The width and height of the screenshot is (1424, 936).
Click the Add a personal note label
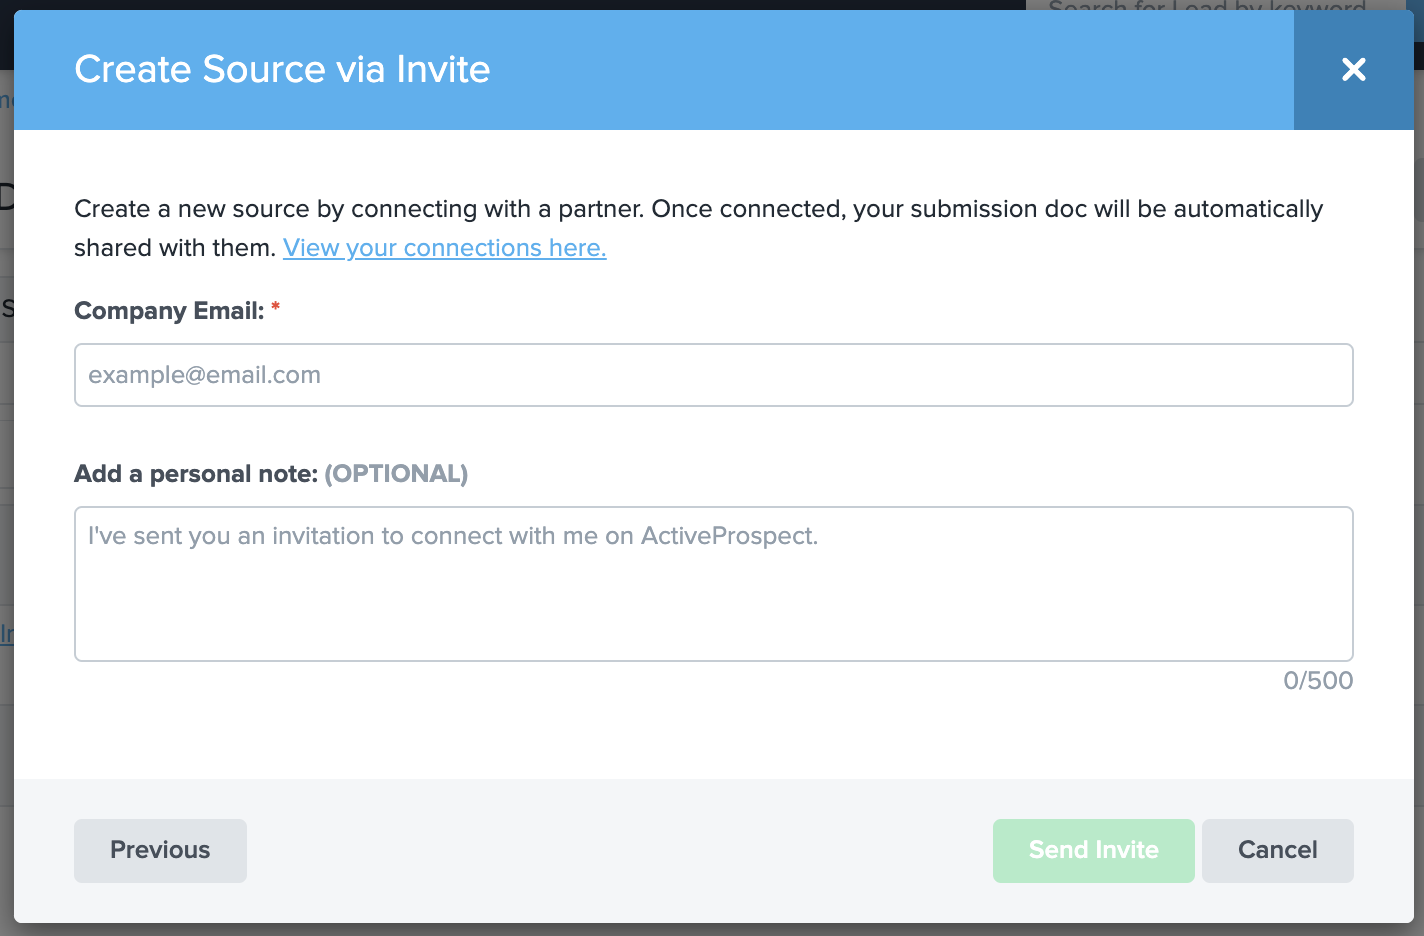point(195,474)
